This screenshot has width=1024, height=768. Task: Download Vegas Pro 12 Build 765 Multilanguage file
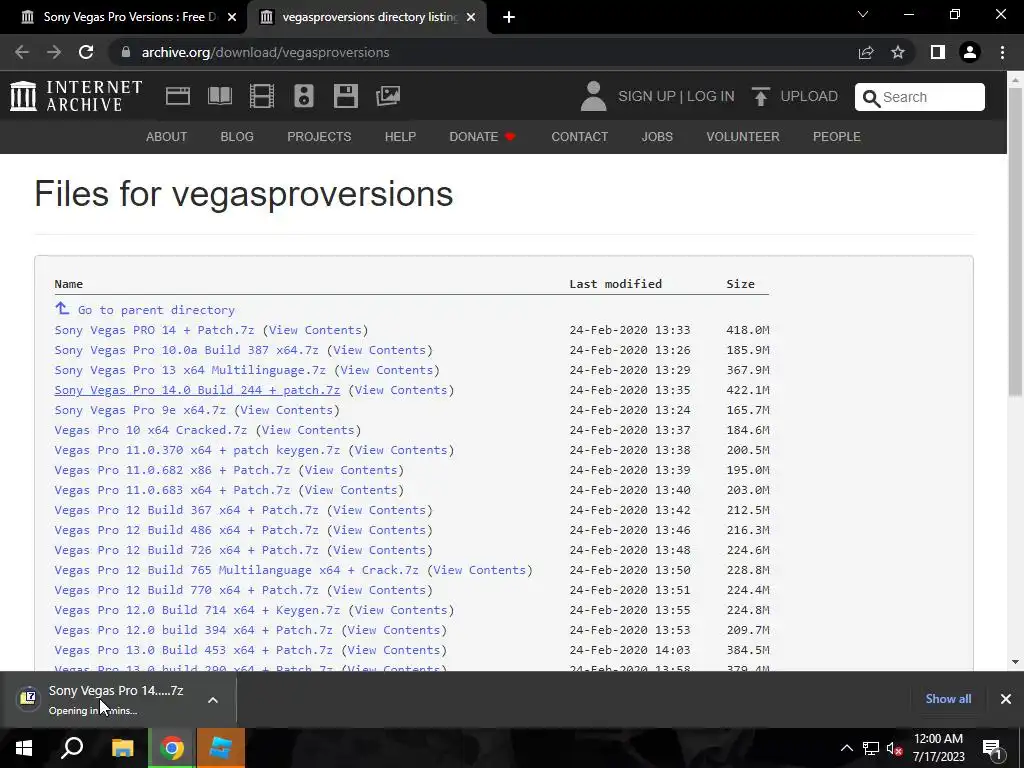[236, 570]
